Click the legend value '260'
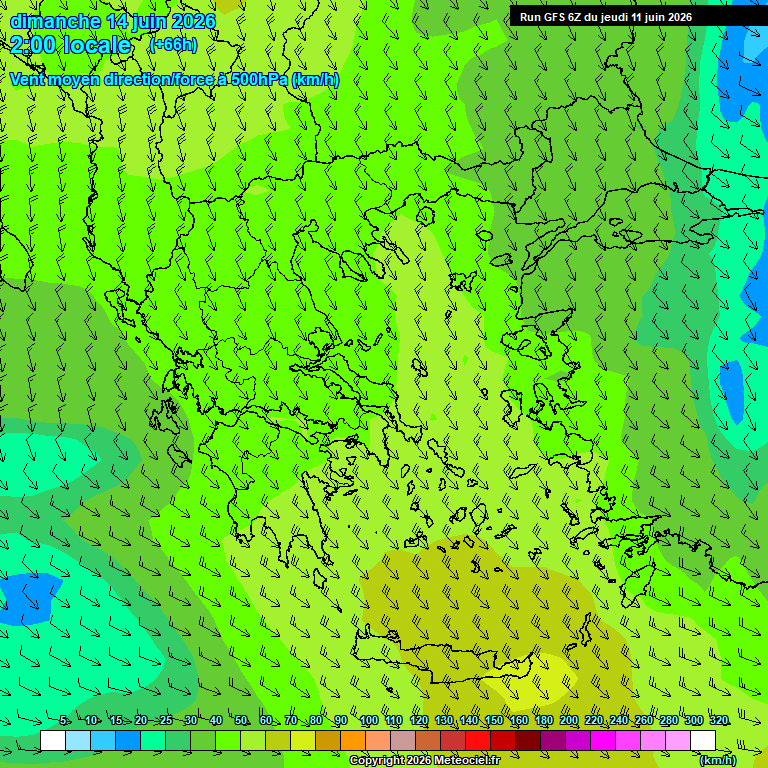This screenshot has width=768, height=768. tap(644, 720)
